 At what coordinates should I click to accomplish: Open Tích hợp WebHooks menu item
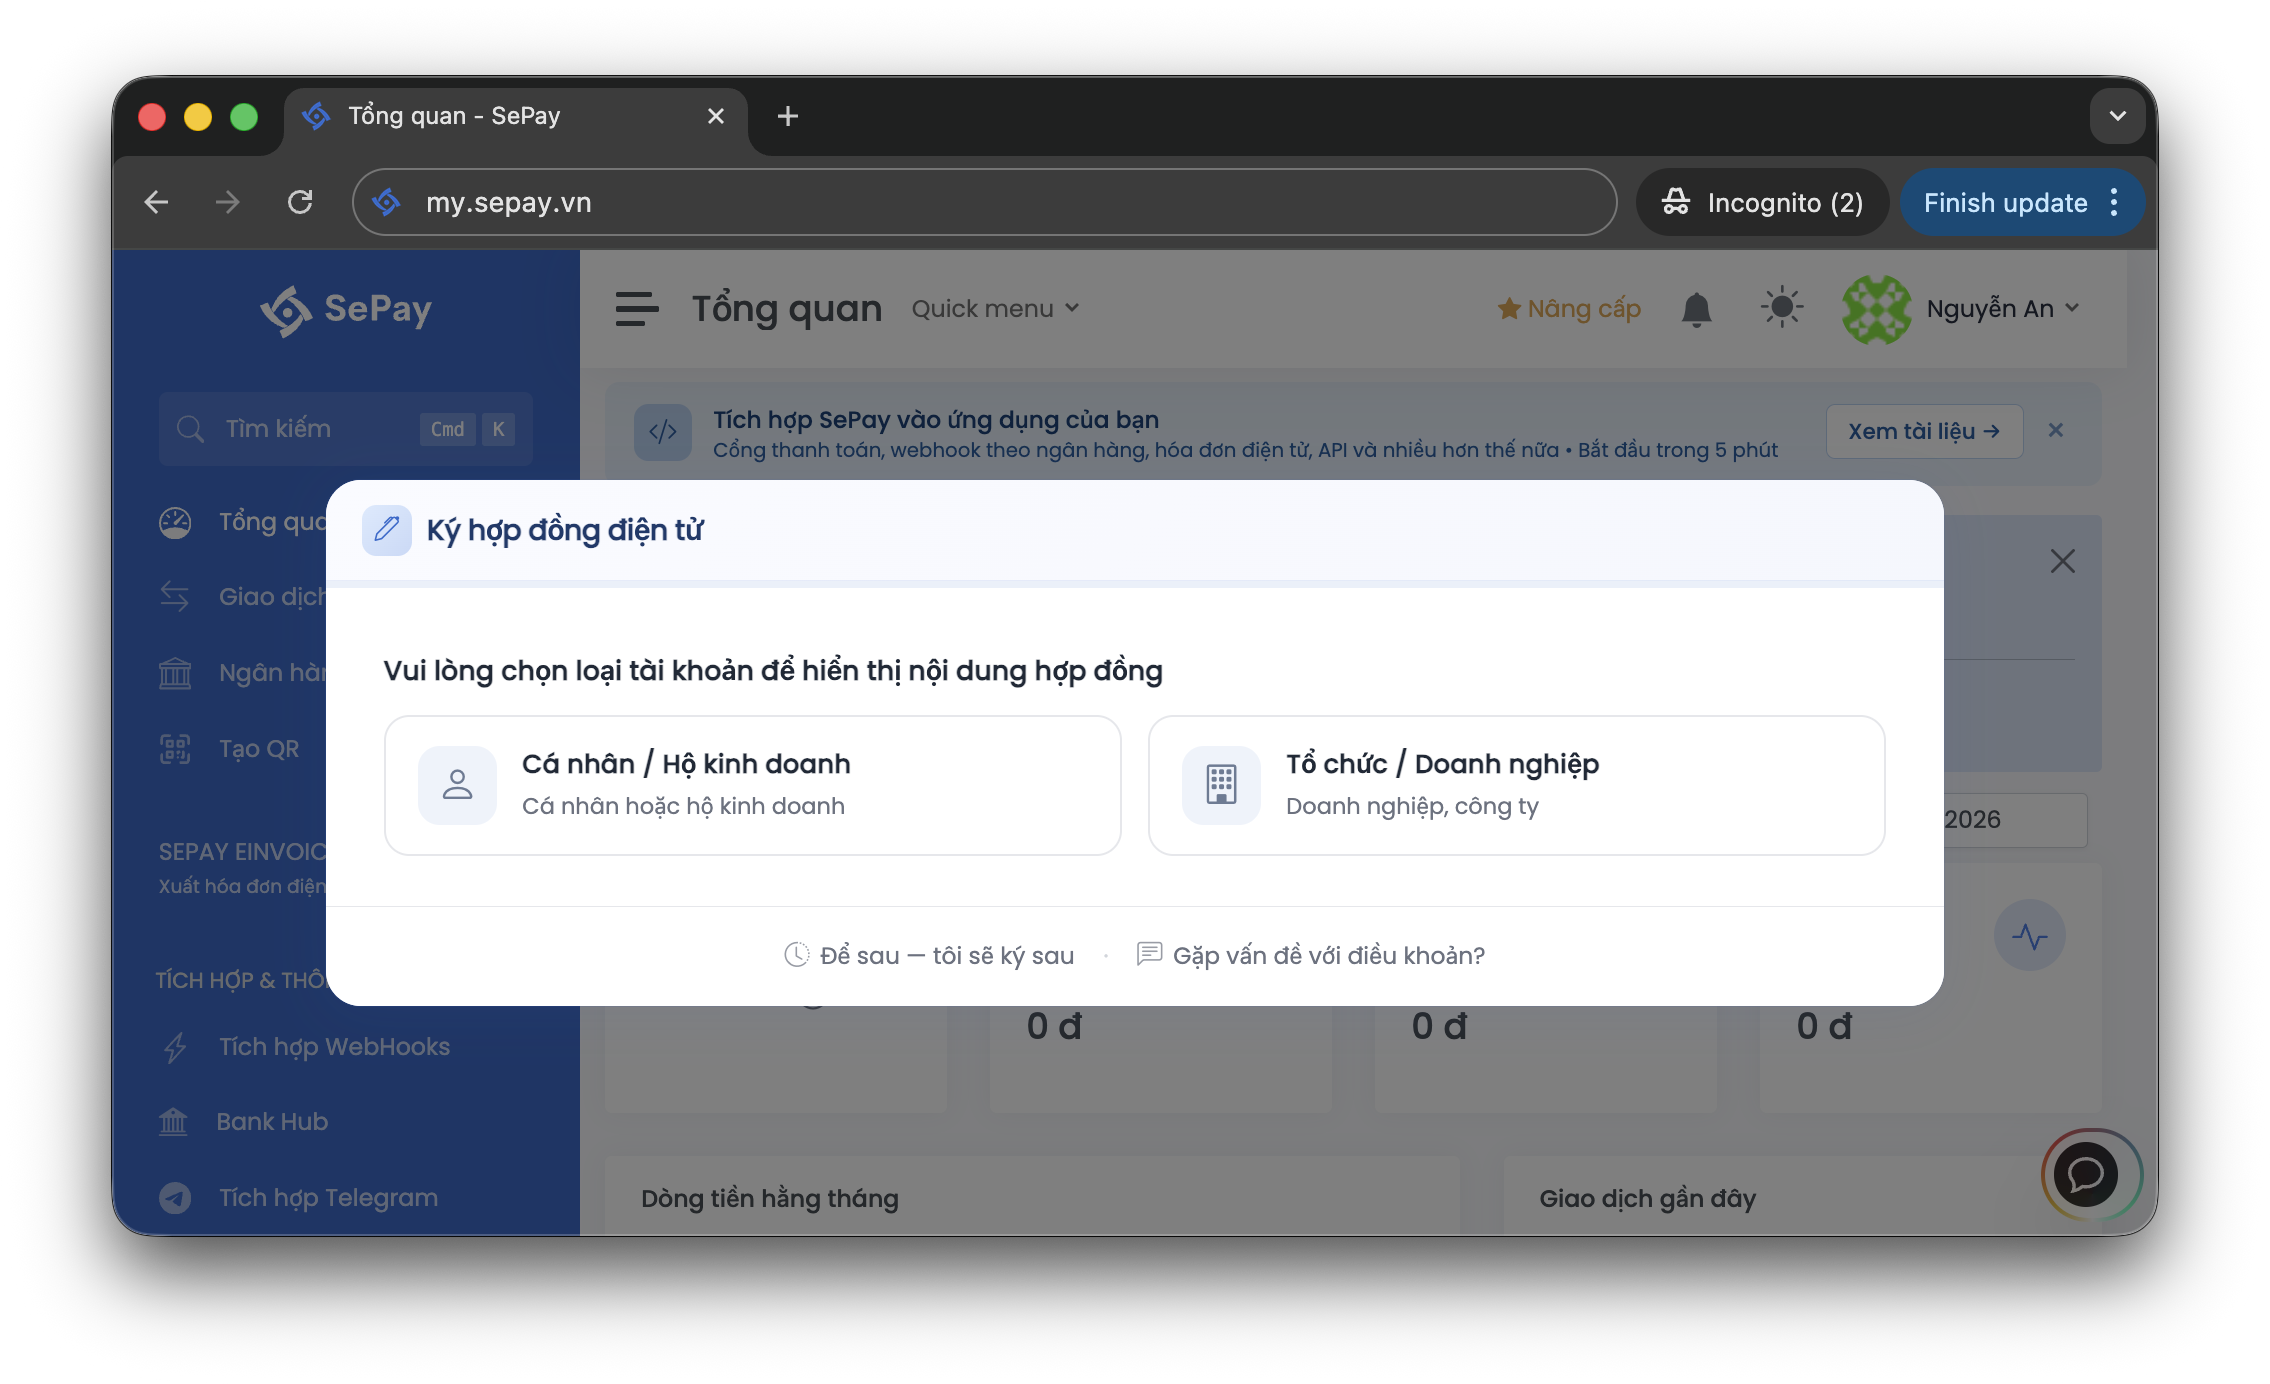(304, 1047)
